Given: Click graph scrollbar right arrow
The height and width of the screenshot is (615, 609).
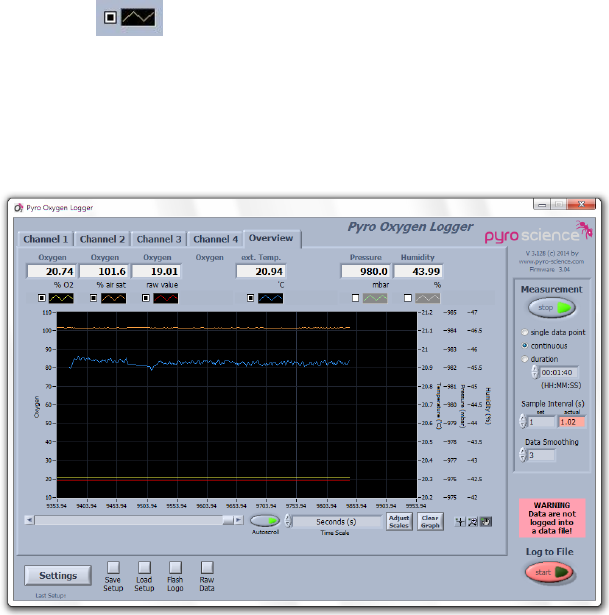Looking at the screenshot, I should point(238,520).
